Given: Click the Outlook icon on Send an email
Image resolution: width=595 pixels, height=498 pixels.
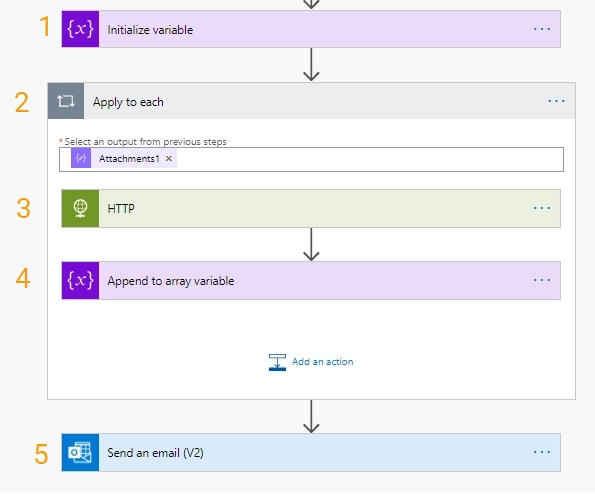Looking at the screenshot, I should (80, 452).
